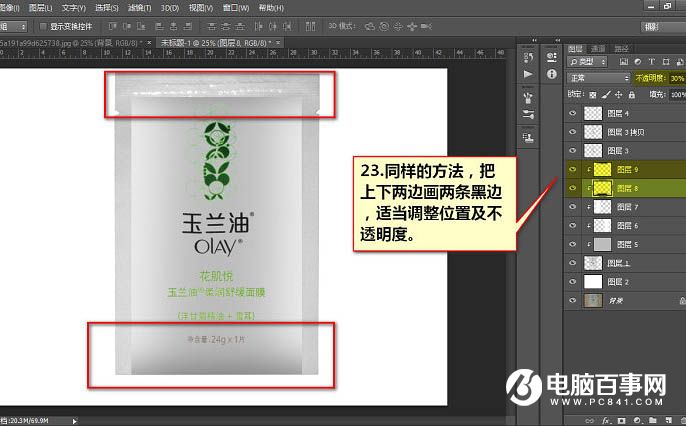The width and height of the screenshot is (686, 426).
Task: Open 视图(V) menu
Action: [201, 8]
